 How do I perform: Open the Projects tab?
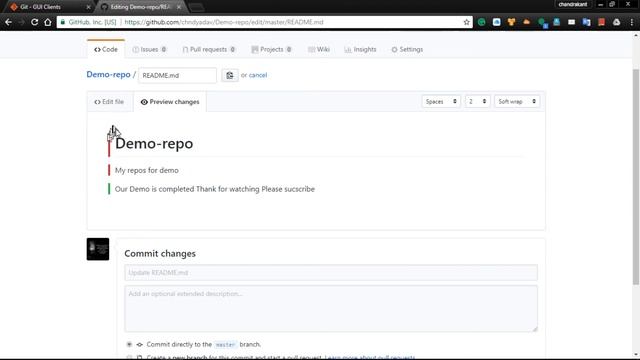click(271, 49)
